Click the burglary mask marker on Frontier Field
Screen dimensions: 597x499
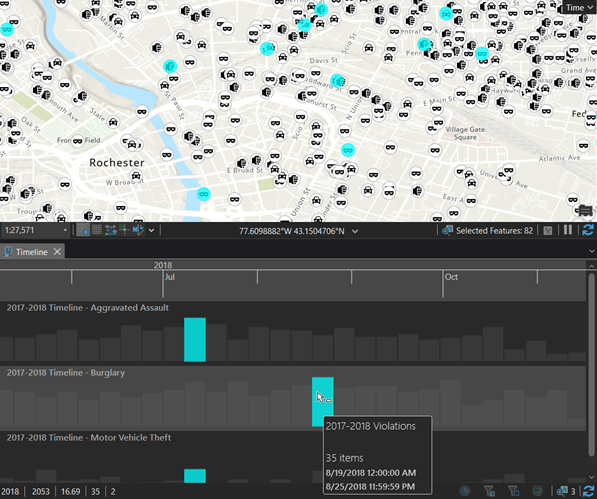click(x=78, y=141)
